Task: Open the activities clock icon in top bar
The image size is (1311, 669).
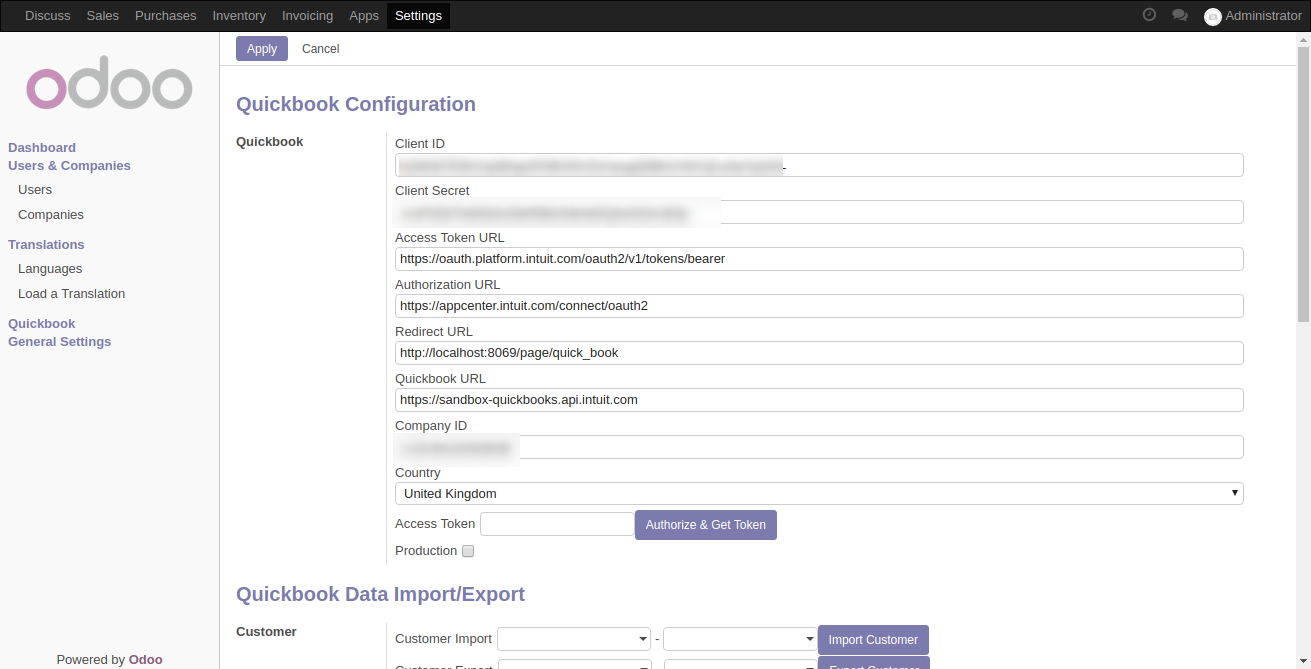Action: coord(1149,15)
